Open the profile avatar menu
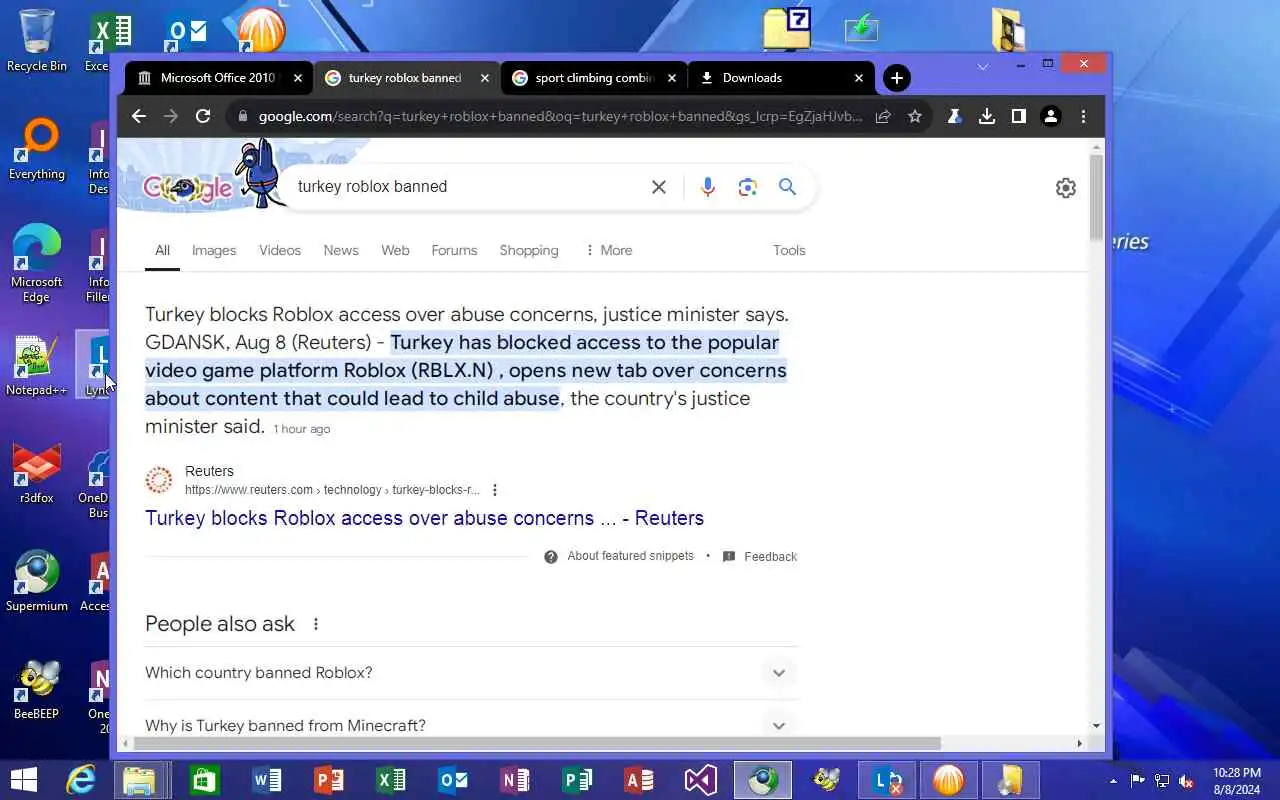1280x800 pixels. coord(1050,116)
